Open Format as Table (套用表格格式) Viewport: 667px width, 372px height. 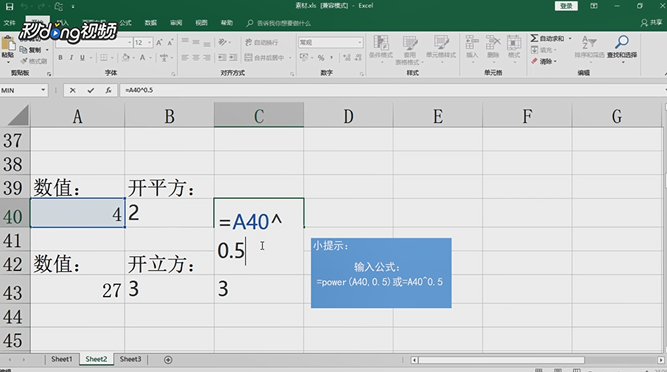point(409,49)
